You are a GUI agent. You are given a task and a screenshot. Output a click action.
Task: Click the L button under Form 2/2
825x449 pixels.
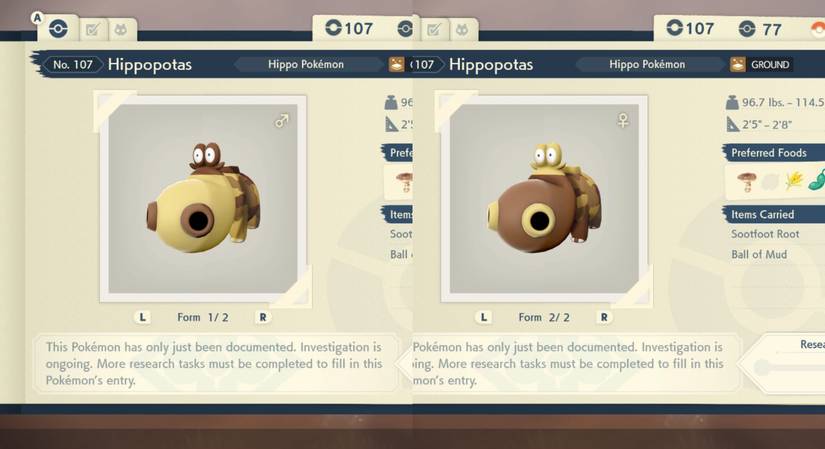tap(484, 317)
